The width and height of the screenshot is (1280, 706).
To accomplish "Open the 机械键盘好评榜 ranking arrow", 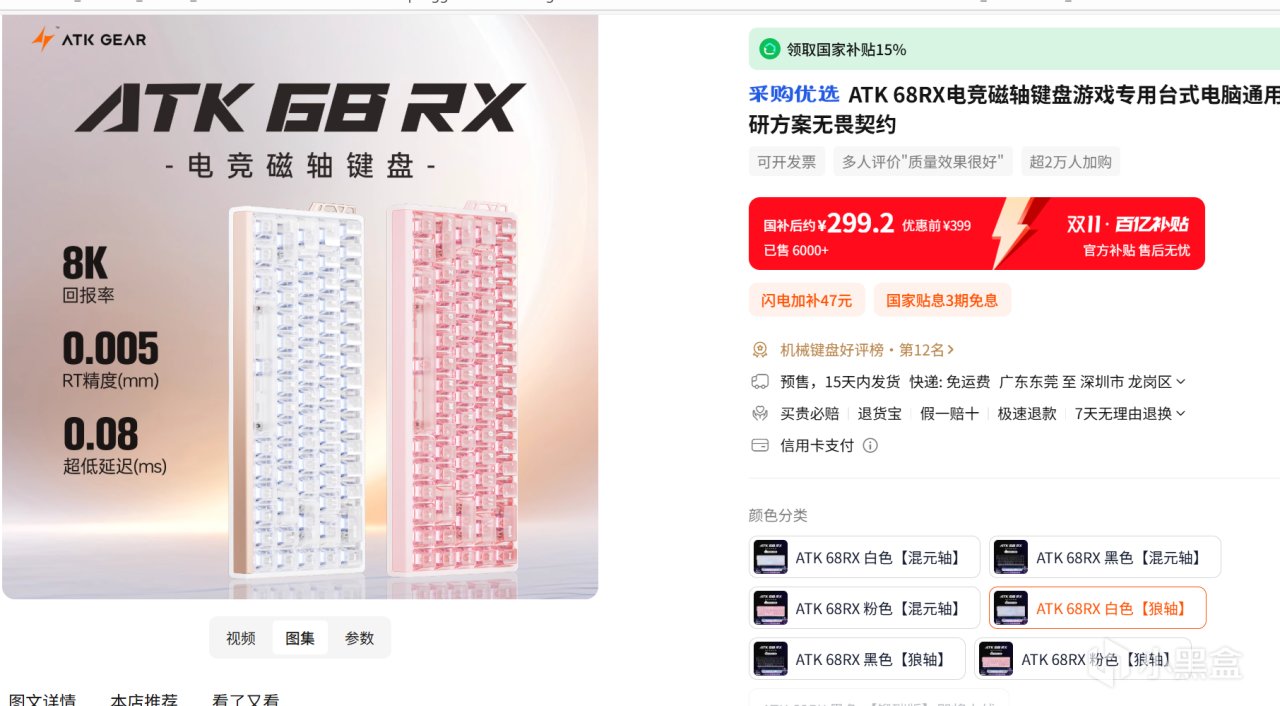I will 951,350.
